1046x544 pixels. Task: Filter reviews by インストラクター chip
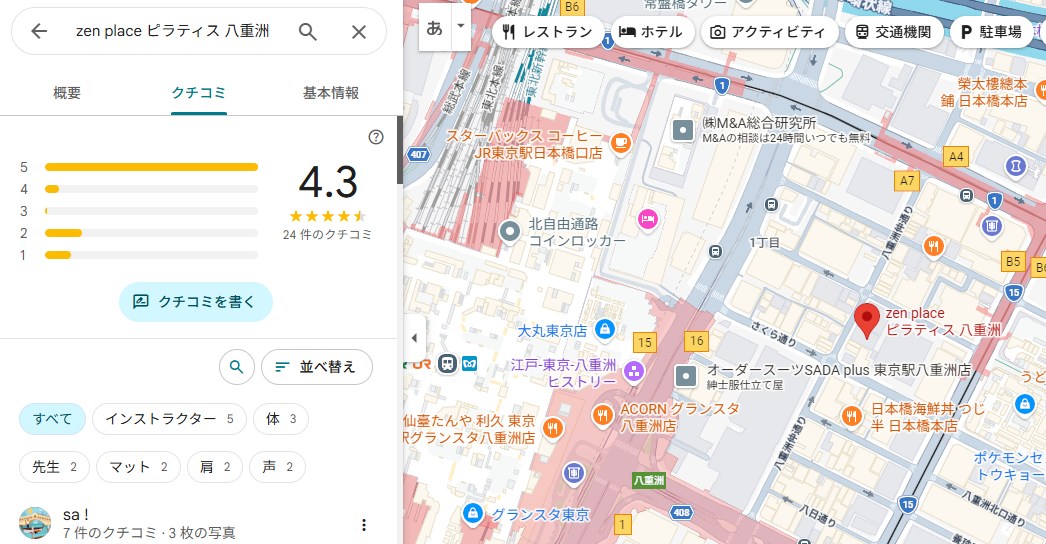[169, 419]
